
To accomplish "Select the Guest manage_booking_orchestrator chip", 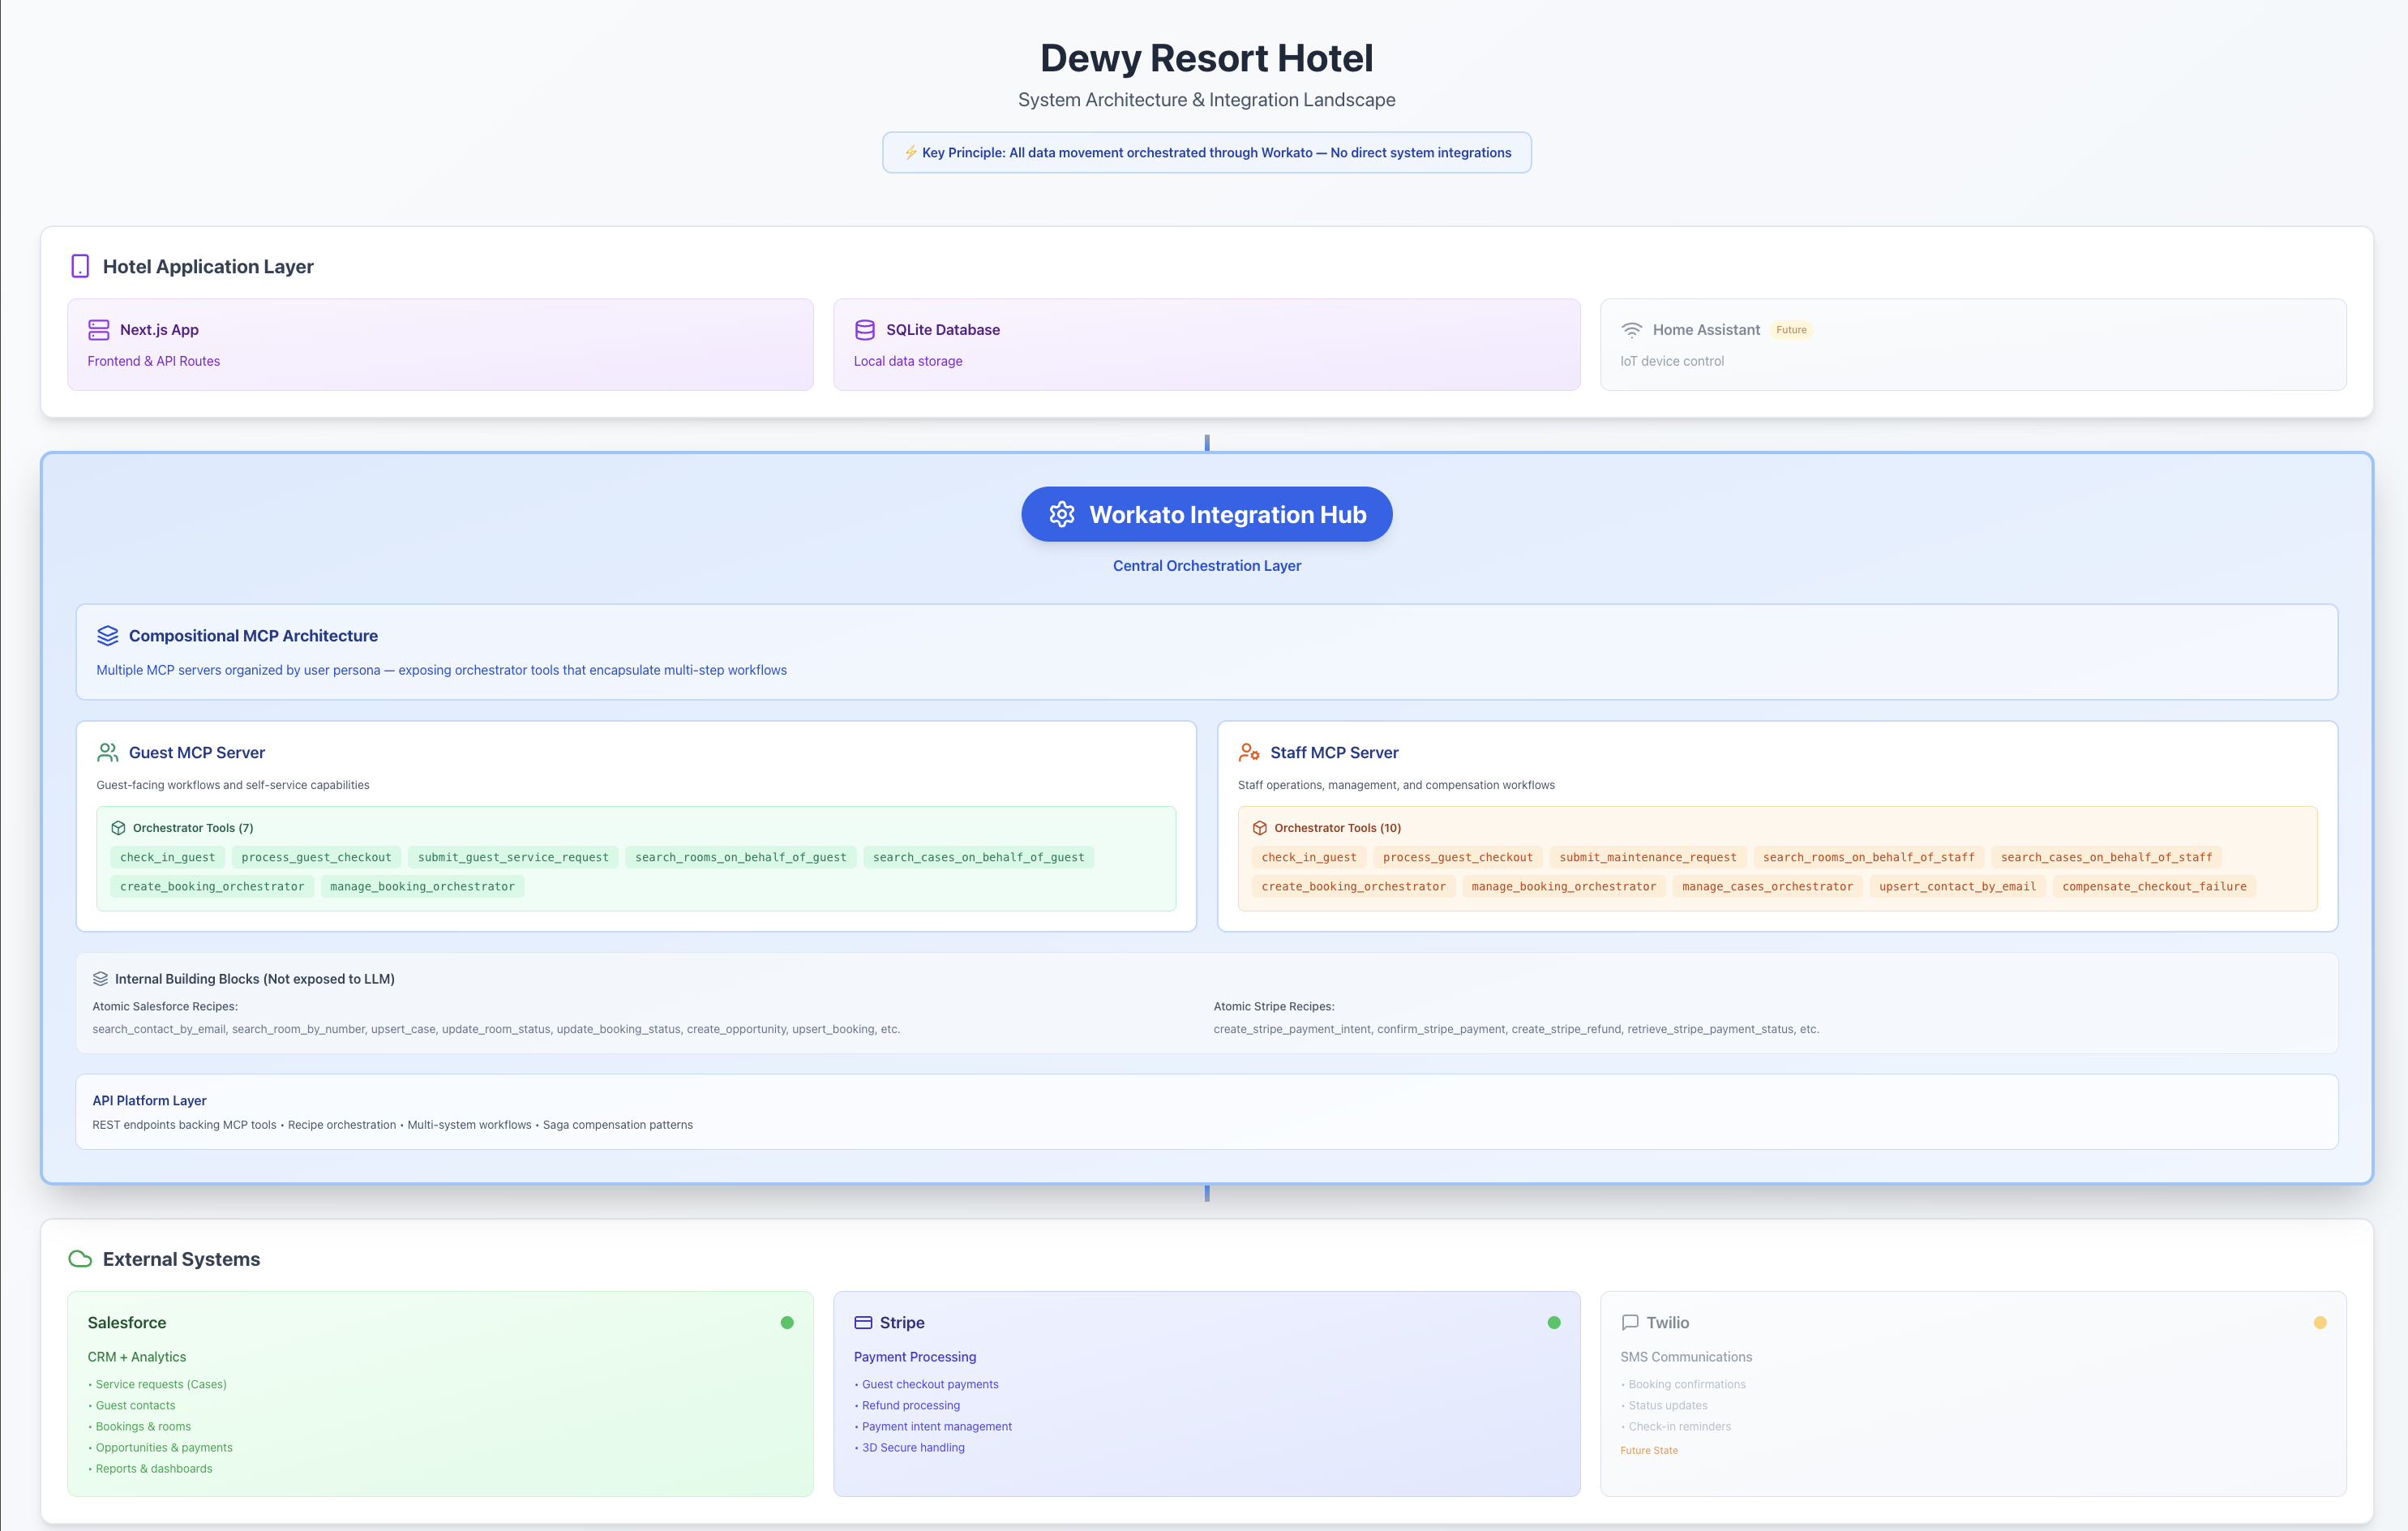I will (422, 886).
